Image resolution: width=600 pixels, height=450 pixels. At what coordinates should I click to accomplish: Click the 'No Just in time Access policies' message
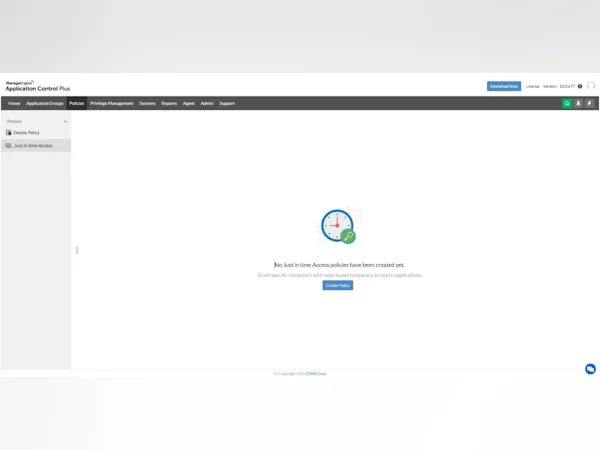pyautogui.click(x=339, y=265)
